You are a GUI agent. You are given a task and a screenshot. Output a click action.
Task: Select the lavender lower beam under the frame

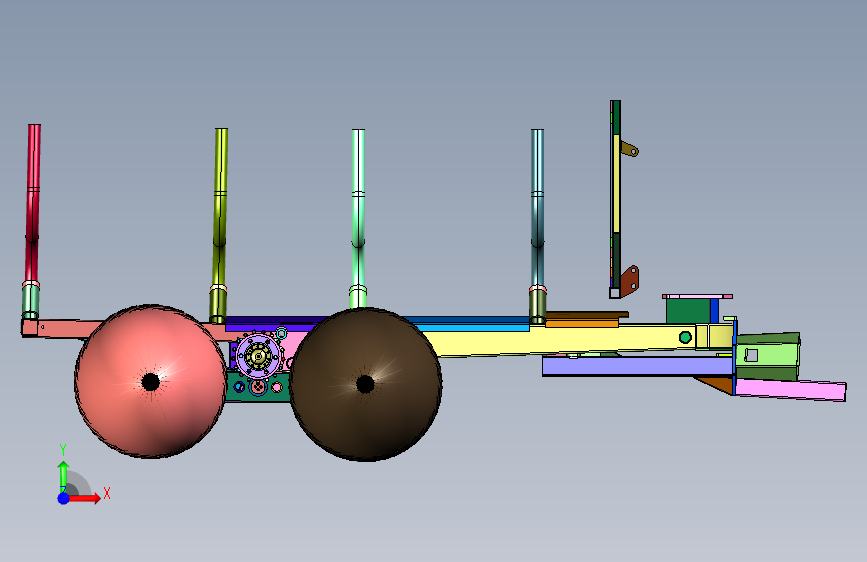(638, 366)
